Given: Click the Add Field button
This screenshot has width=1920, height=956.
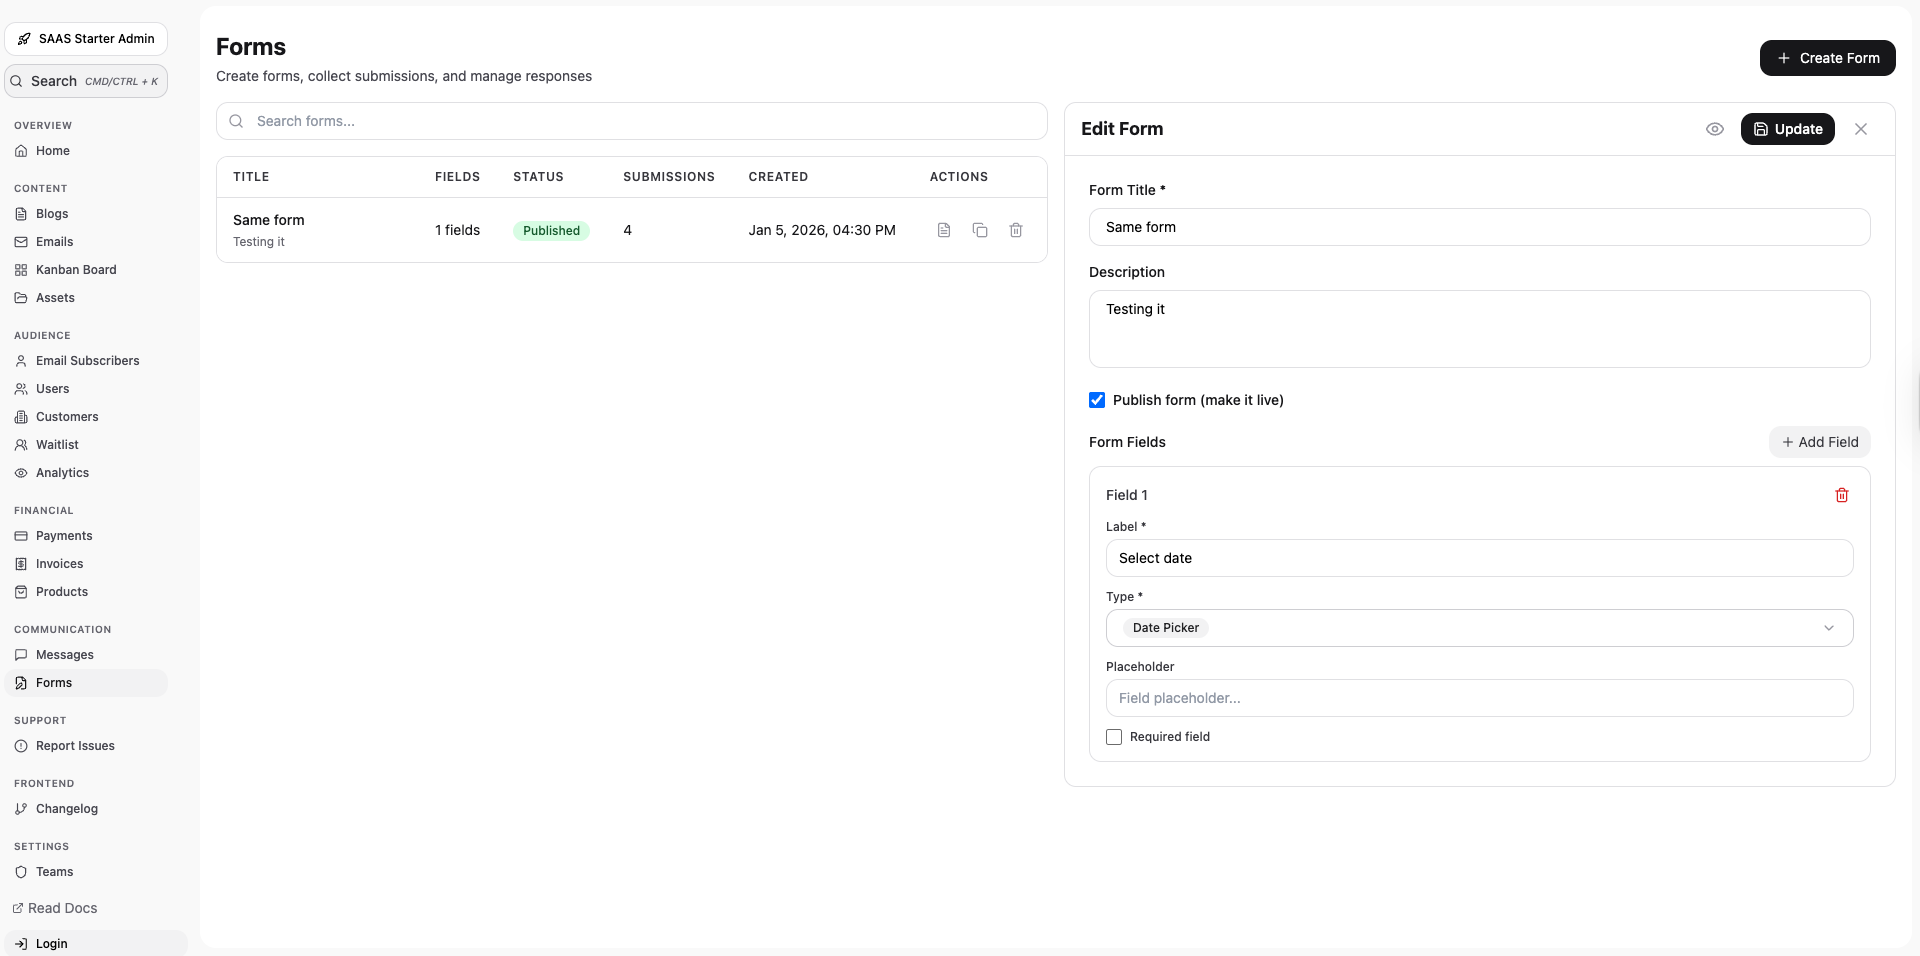Looking at the screenshot, I should [1820, 442].
